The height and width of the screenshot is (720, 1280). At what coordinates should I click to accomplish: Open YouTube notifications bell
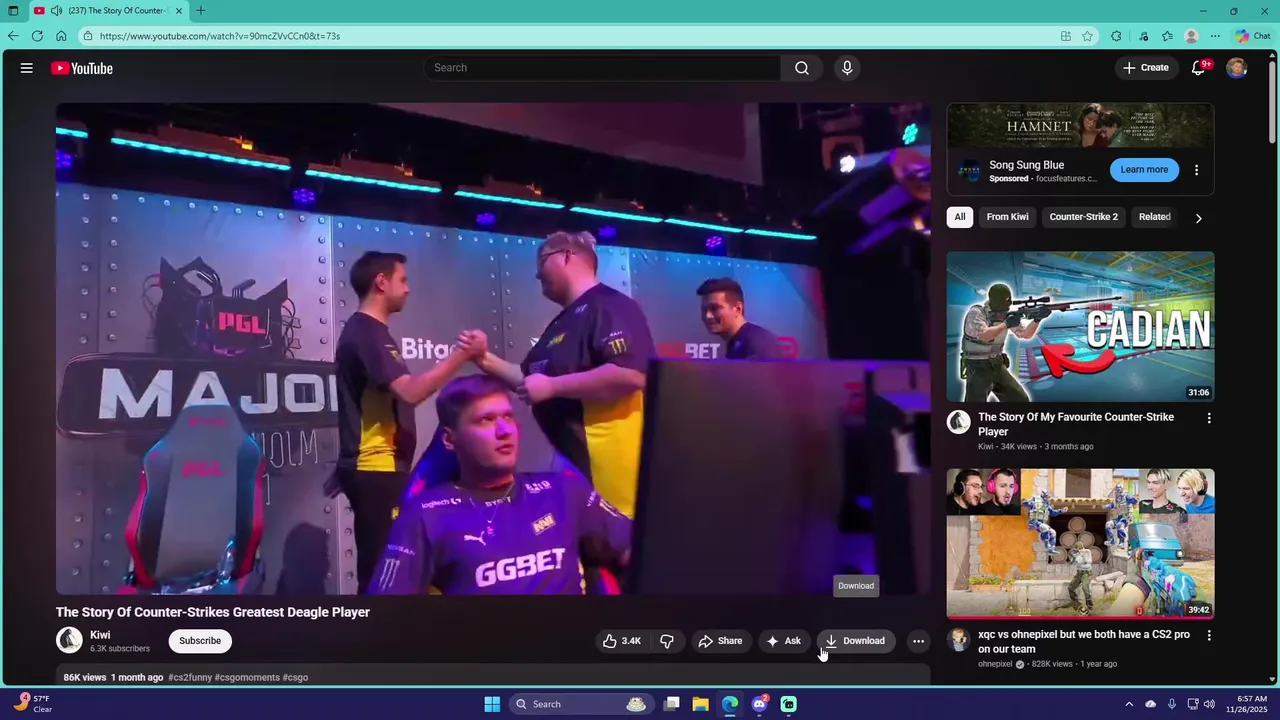coord(1198,68)
